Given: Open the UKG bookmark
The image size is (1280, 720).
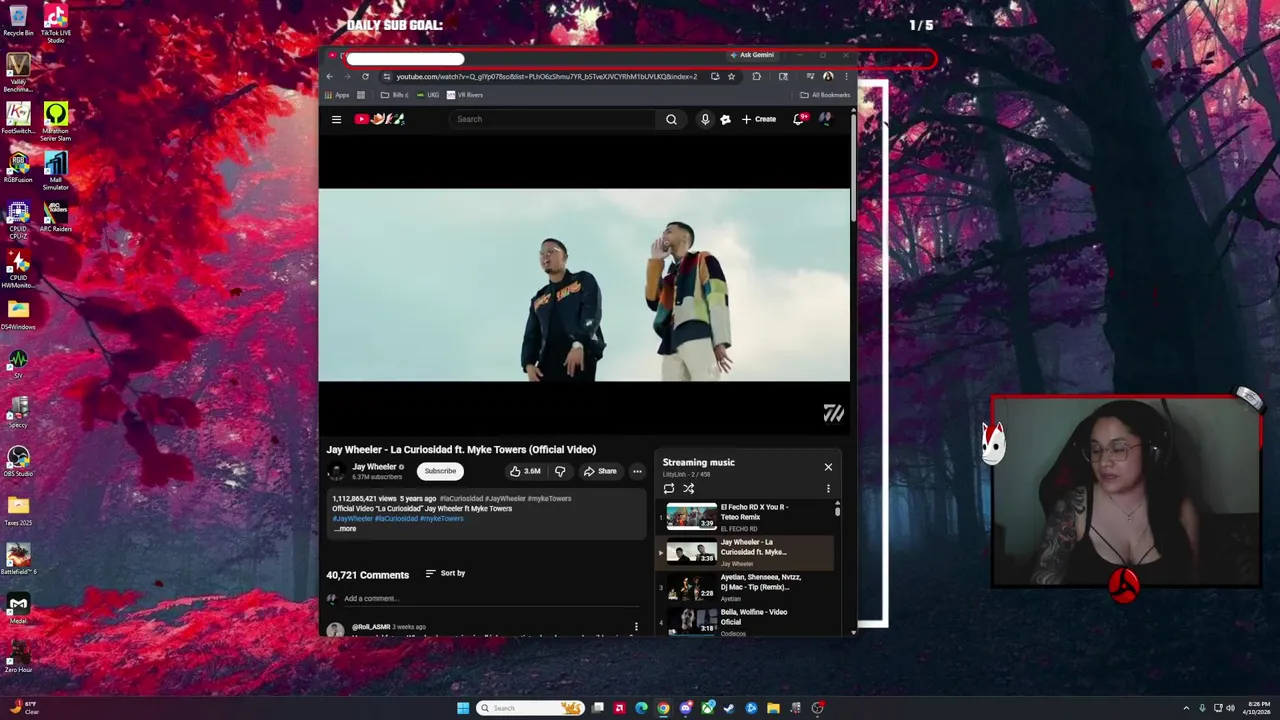Looking at the screenshot, I should (427, 95).
